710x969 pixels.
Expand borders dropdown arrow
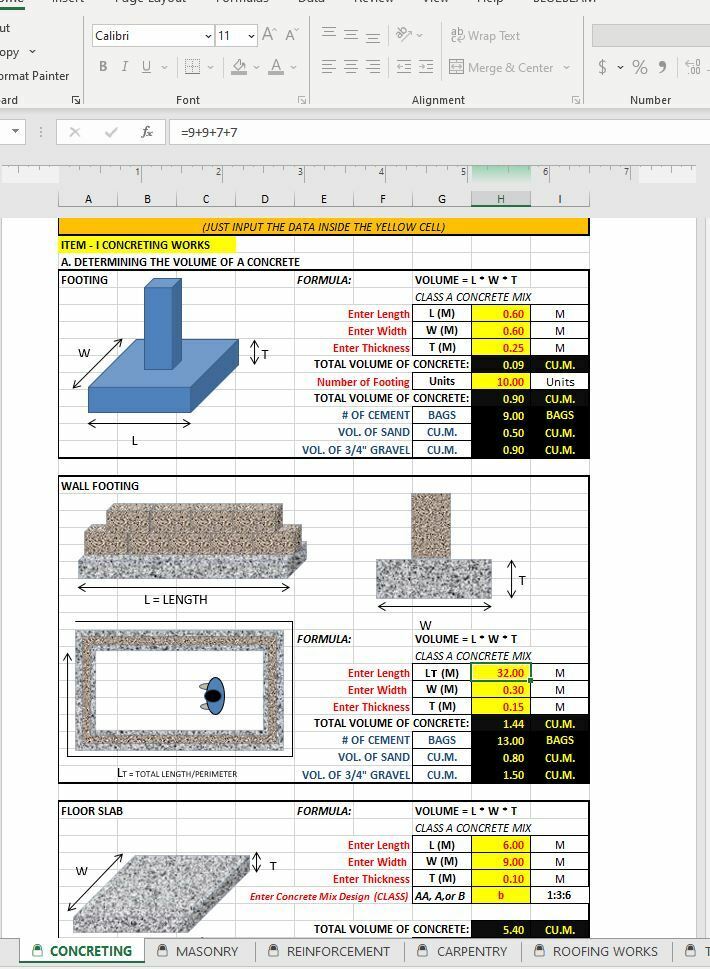point(211,67)
